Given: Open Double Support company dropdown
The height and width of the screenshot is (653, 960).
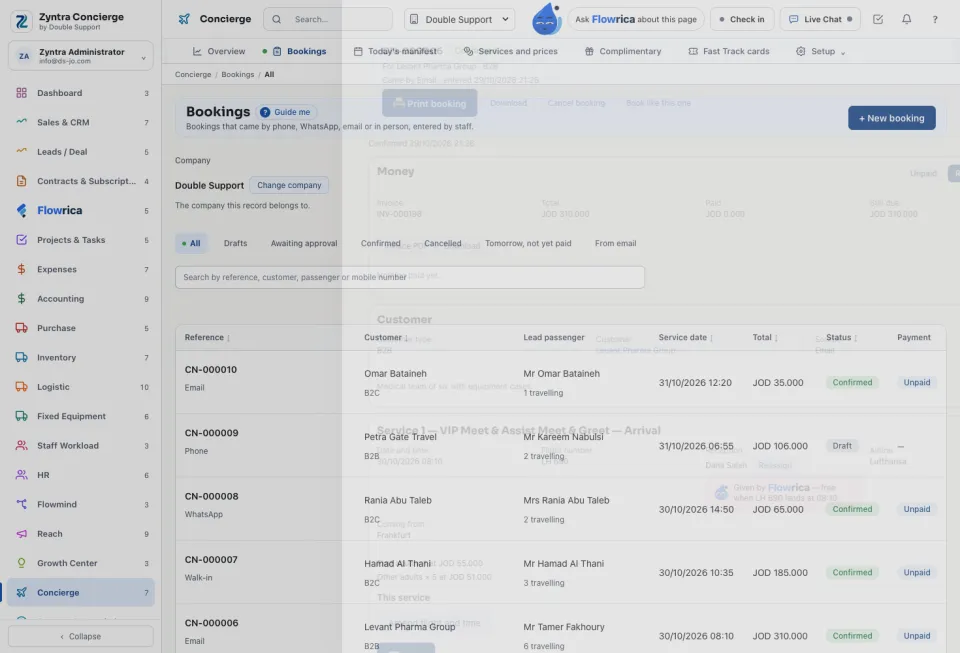Looking at the screenshot, I should (x=459, y=19).
